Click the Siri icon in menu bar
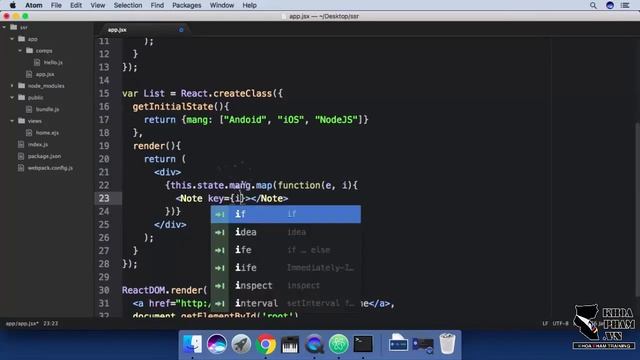Screen dimensions: 640x360 click(610, 5)
